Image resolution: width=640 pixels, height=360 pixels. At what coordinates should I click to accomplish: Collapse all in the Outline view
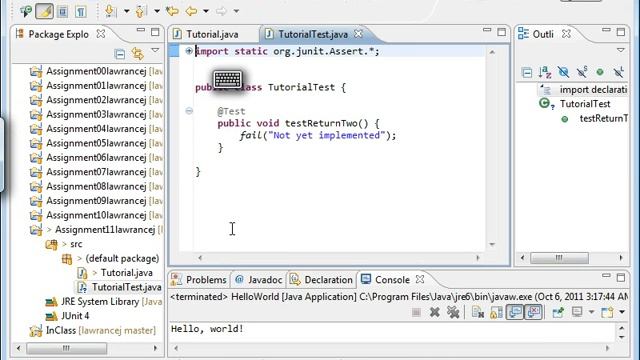pyautogui.click(x=527, y=73)
